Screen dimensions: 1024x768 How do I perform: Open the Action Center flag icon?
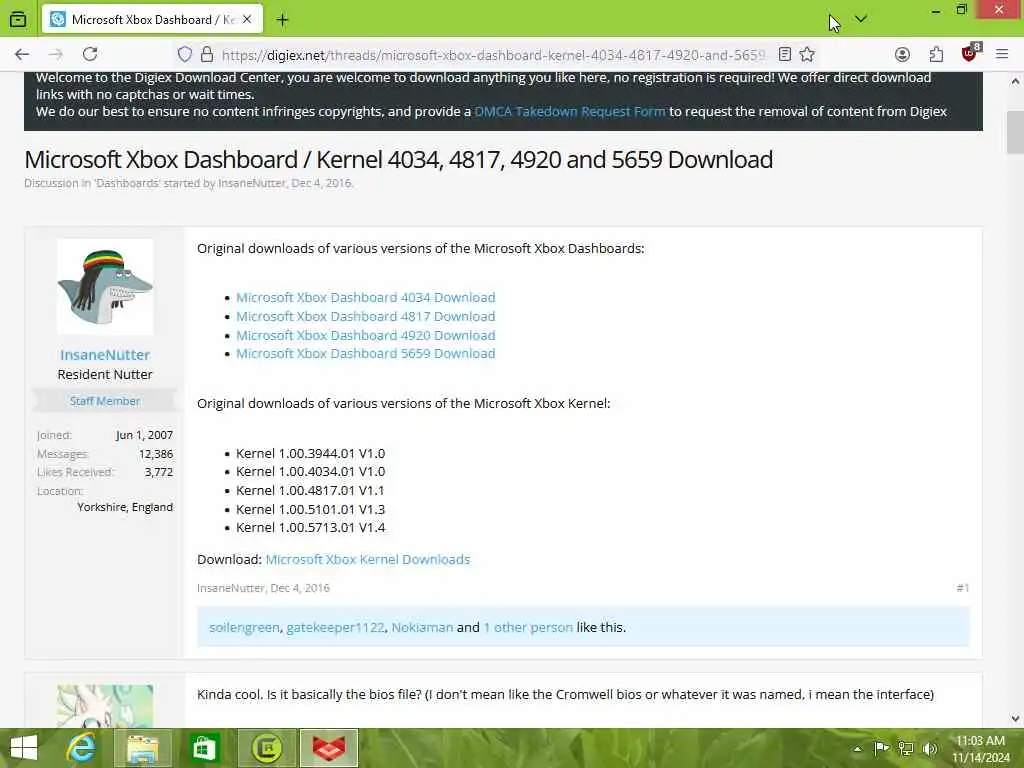click(882, 748)
